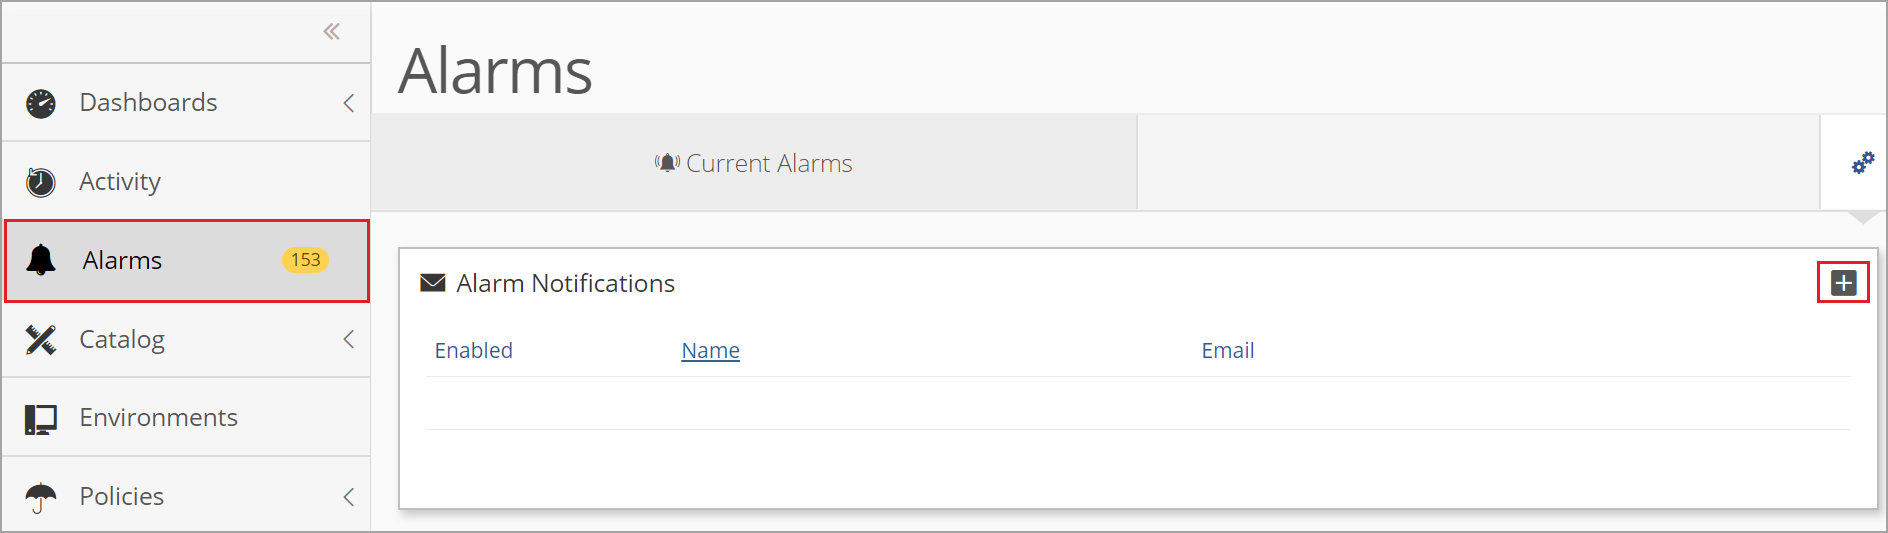
Task: Click the 153 alarms count badge
Action: (305, 260)
